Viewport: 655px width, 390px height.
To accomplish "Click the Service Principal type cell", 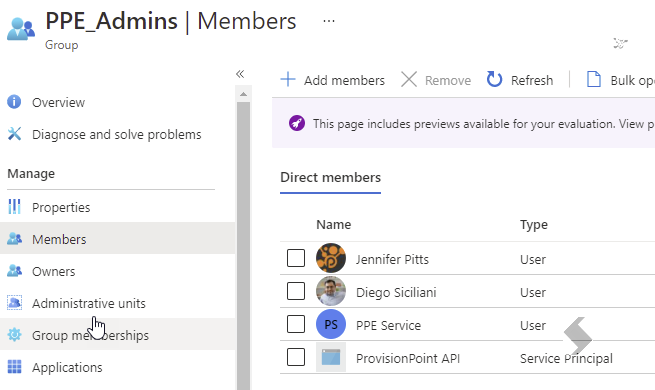I will click(566, 358).
